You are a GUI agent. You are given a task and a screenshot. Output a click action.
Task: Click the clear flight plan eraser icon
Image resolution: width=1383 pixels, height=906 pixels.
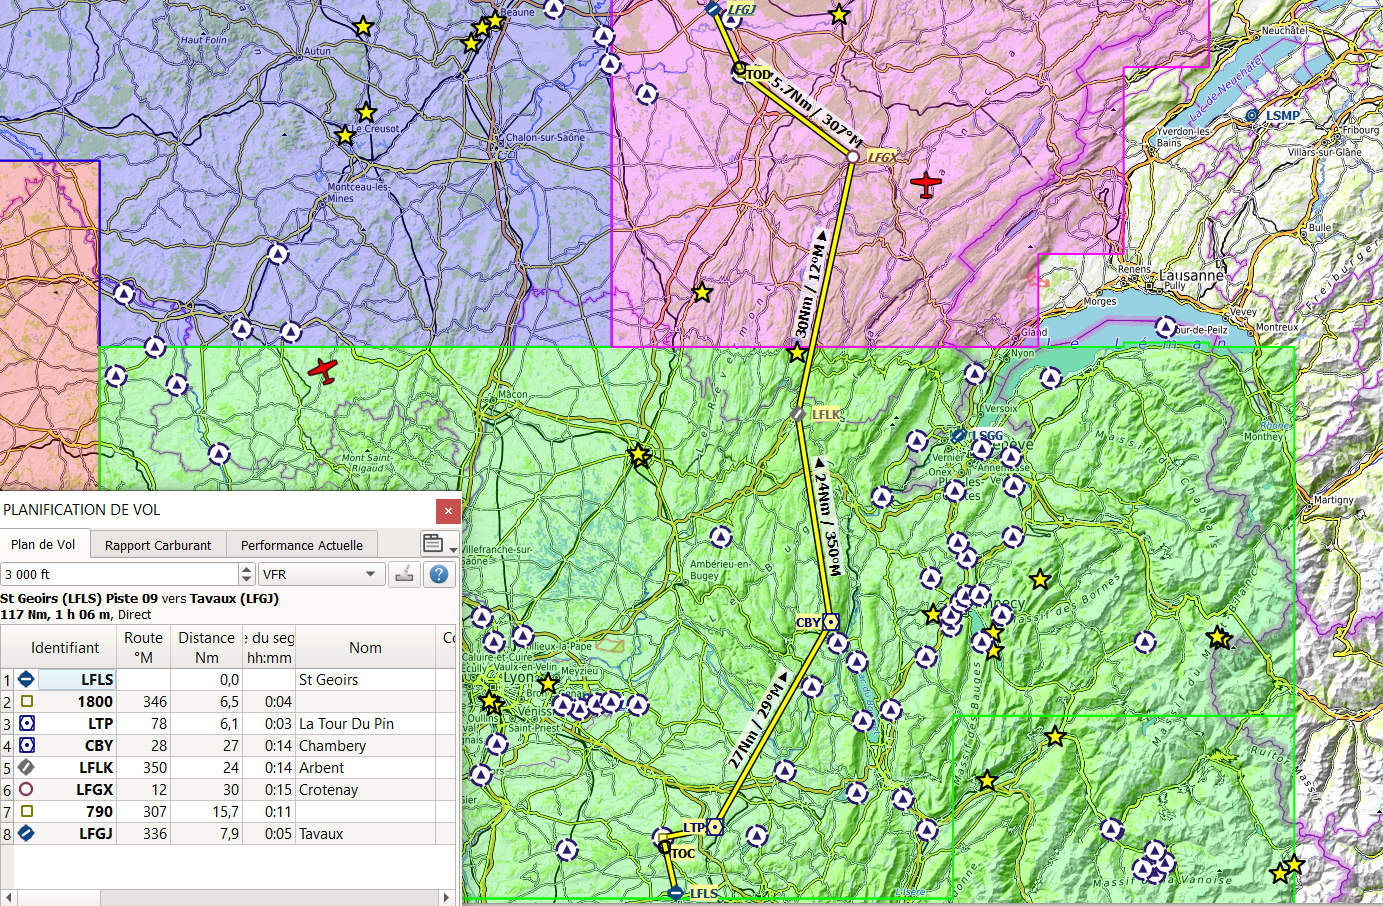point(404,574)
